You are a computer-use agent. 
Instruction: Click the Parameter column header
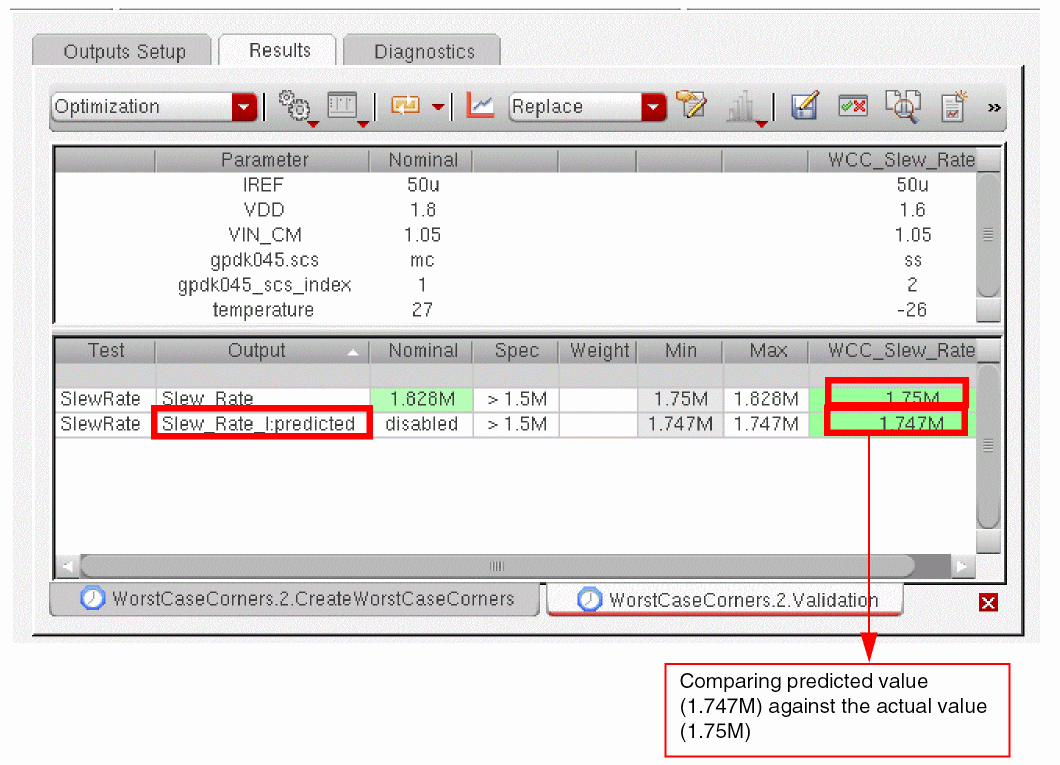point(262,160)
